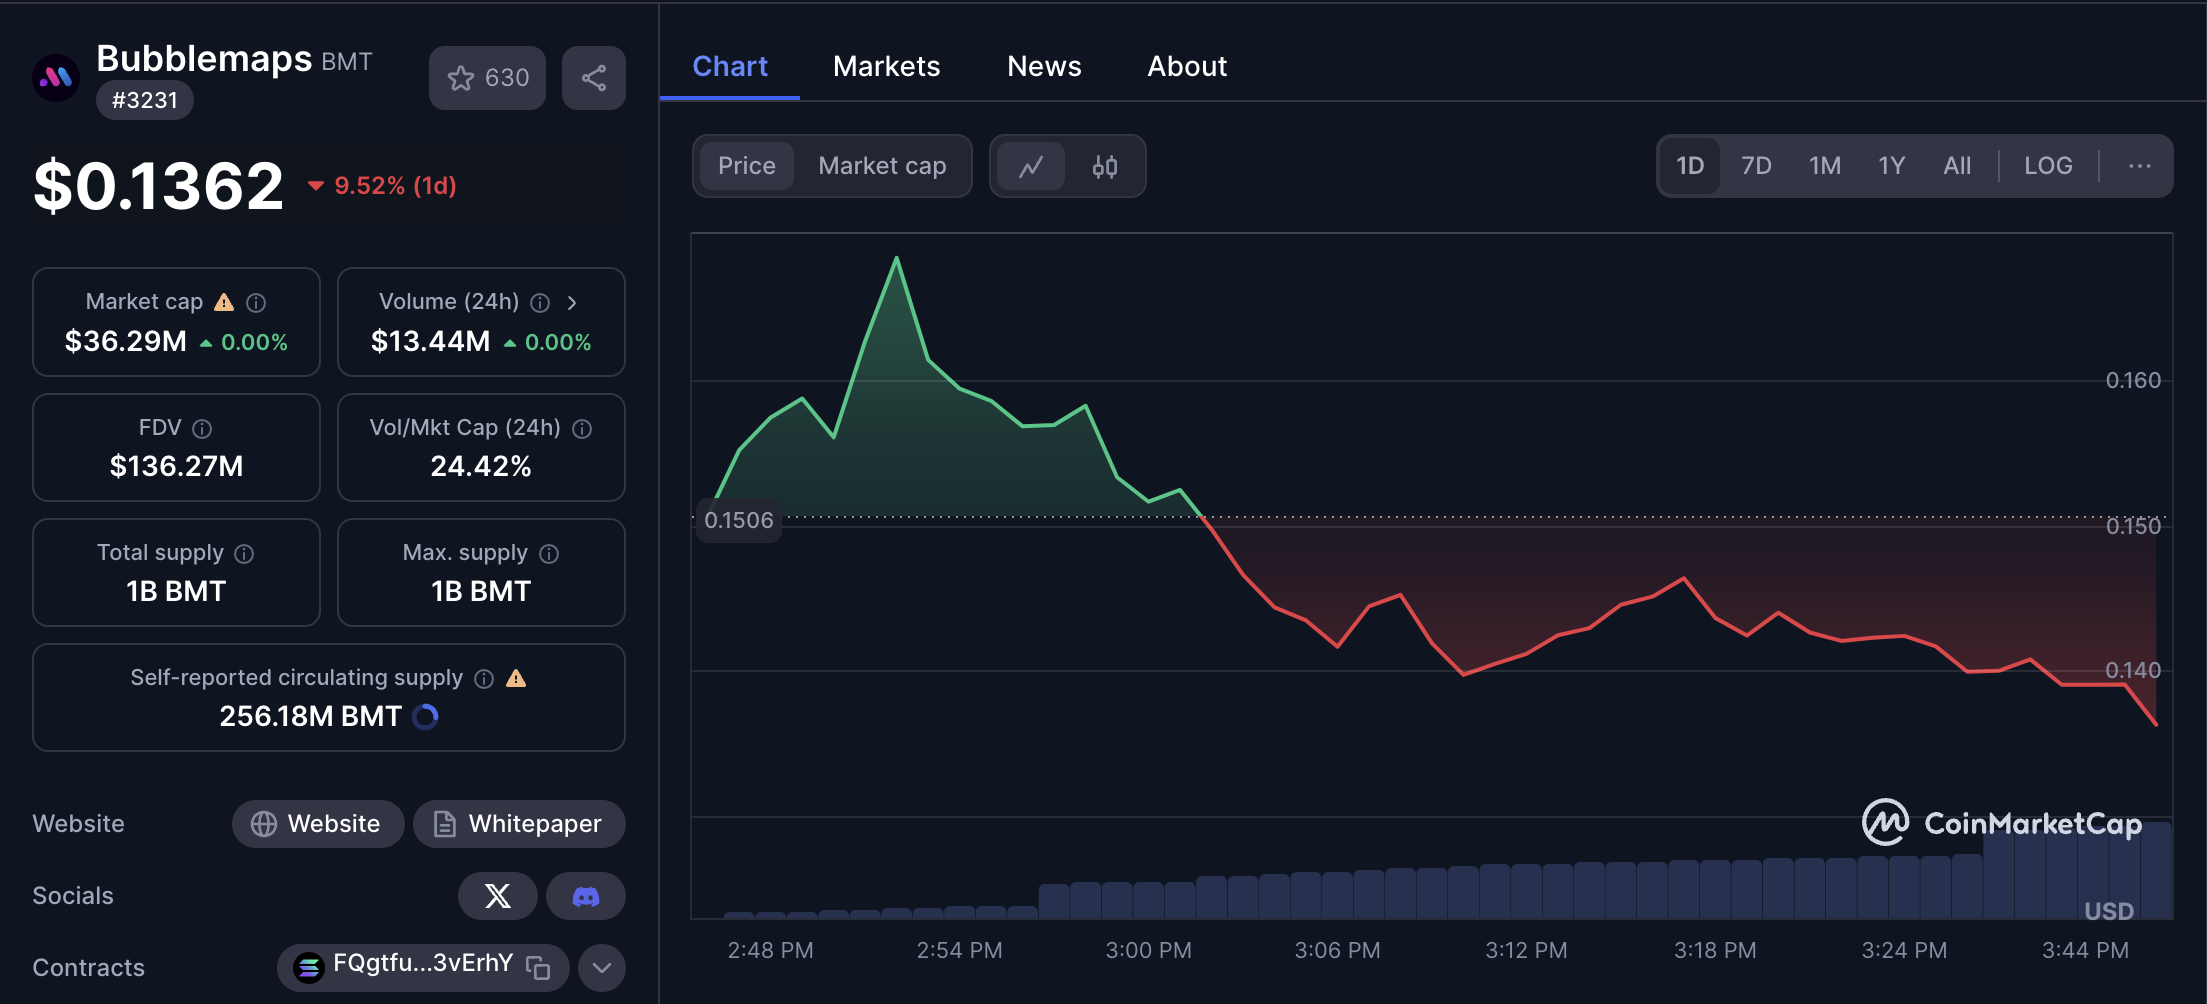Switch to the News tab
The width and height of the screenshot is (2207, 1004).
1044,66
